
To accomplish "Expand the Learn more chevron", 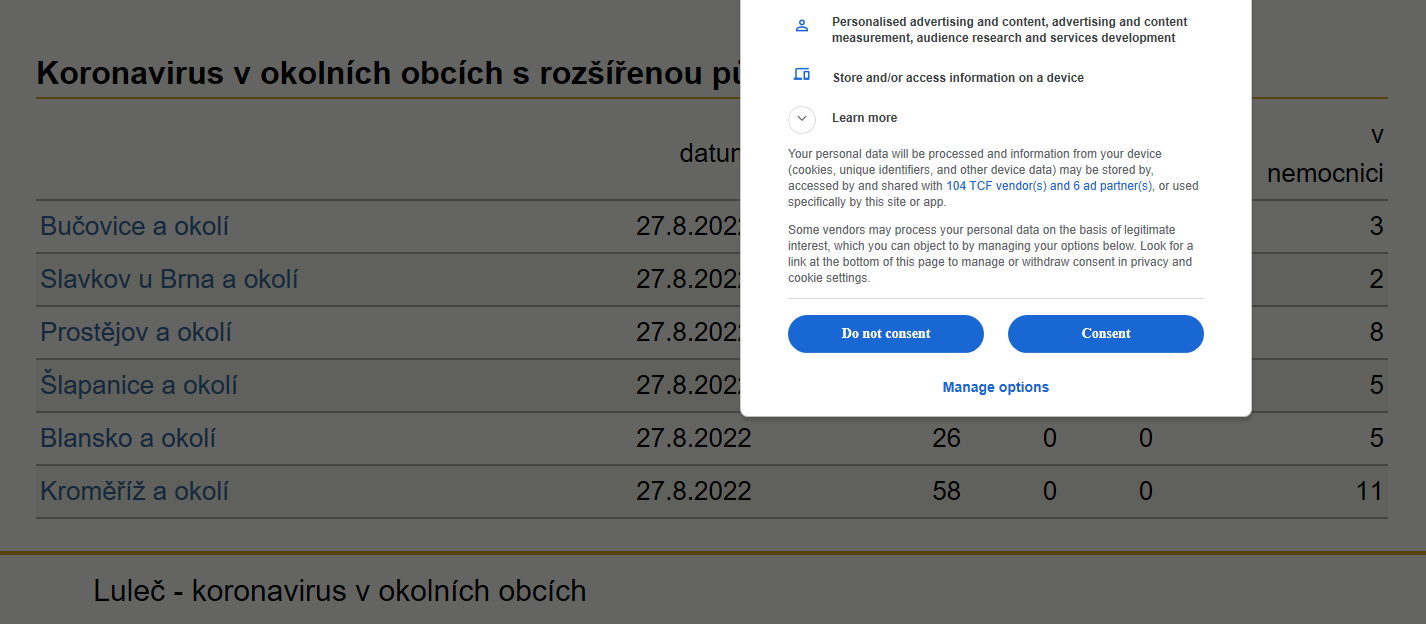I will pyautogui.click(x=802, y=119).
